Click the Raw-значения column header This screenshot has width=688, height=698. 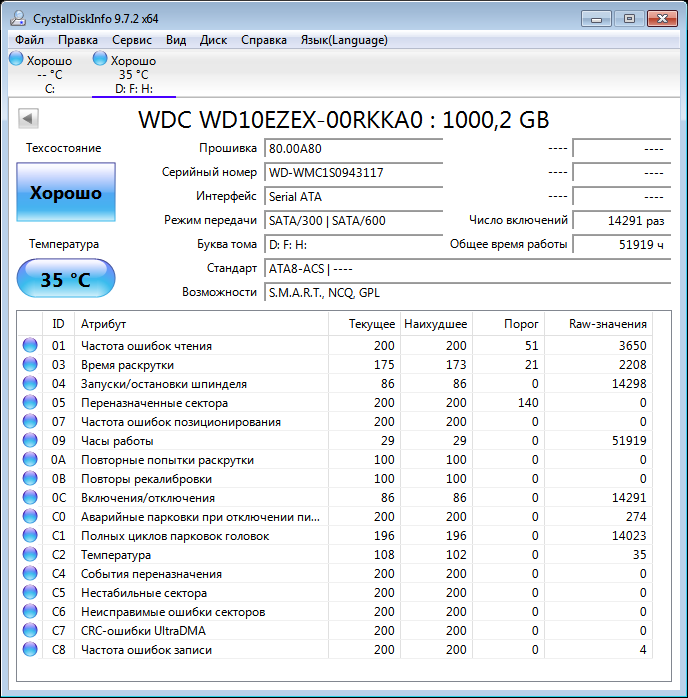608,324
